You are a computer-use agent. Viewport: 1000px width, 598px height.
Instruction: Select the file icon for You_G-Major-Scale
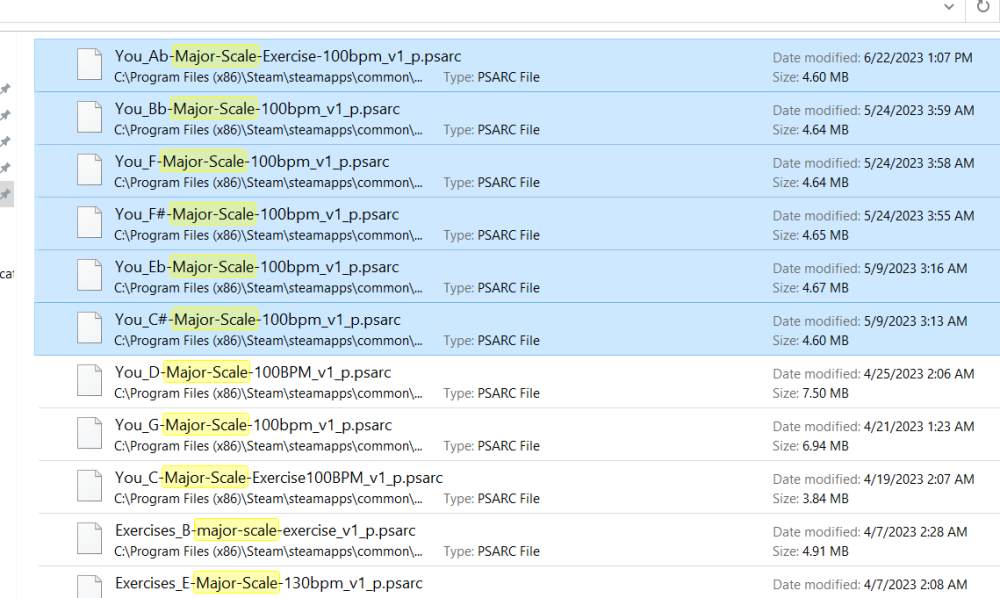point(90,435)
